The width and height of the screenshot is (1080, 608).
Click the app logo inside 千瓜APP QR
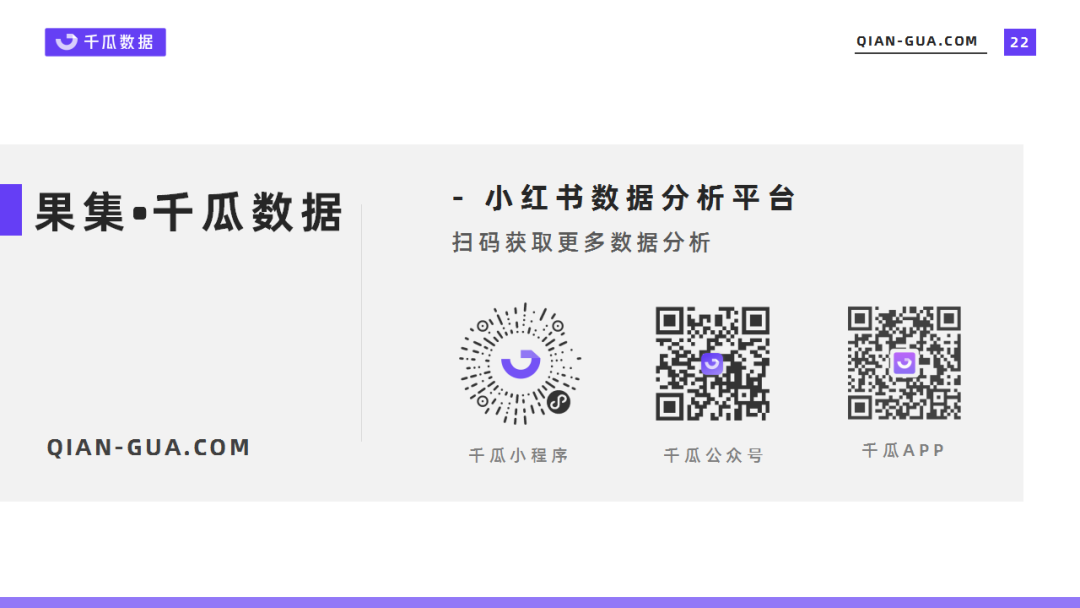(904, 362)
